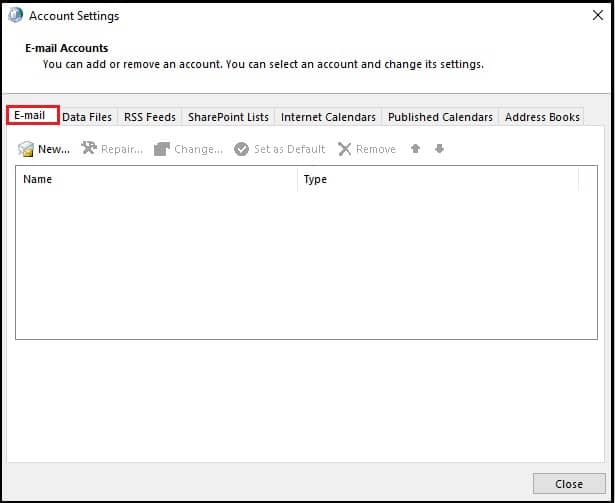
Task: Click the New account envelope icon
Action: coord(26,149)
